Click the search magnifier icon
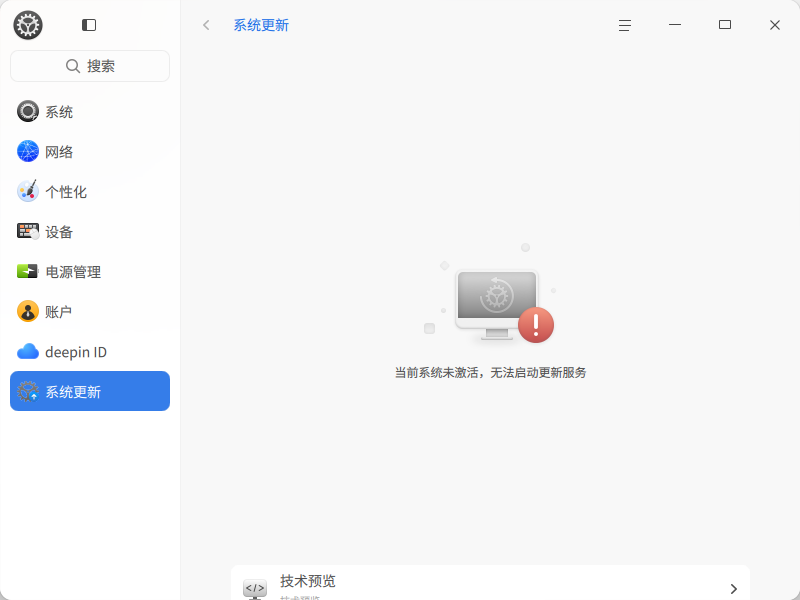This screenshot has height=600, width=800. tap(73, 66)
